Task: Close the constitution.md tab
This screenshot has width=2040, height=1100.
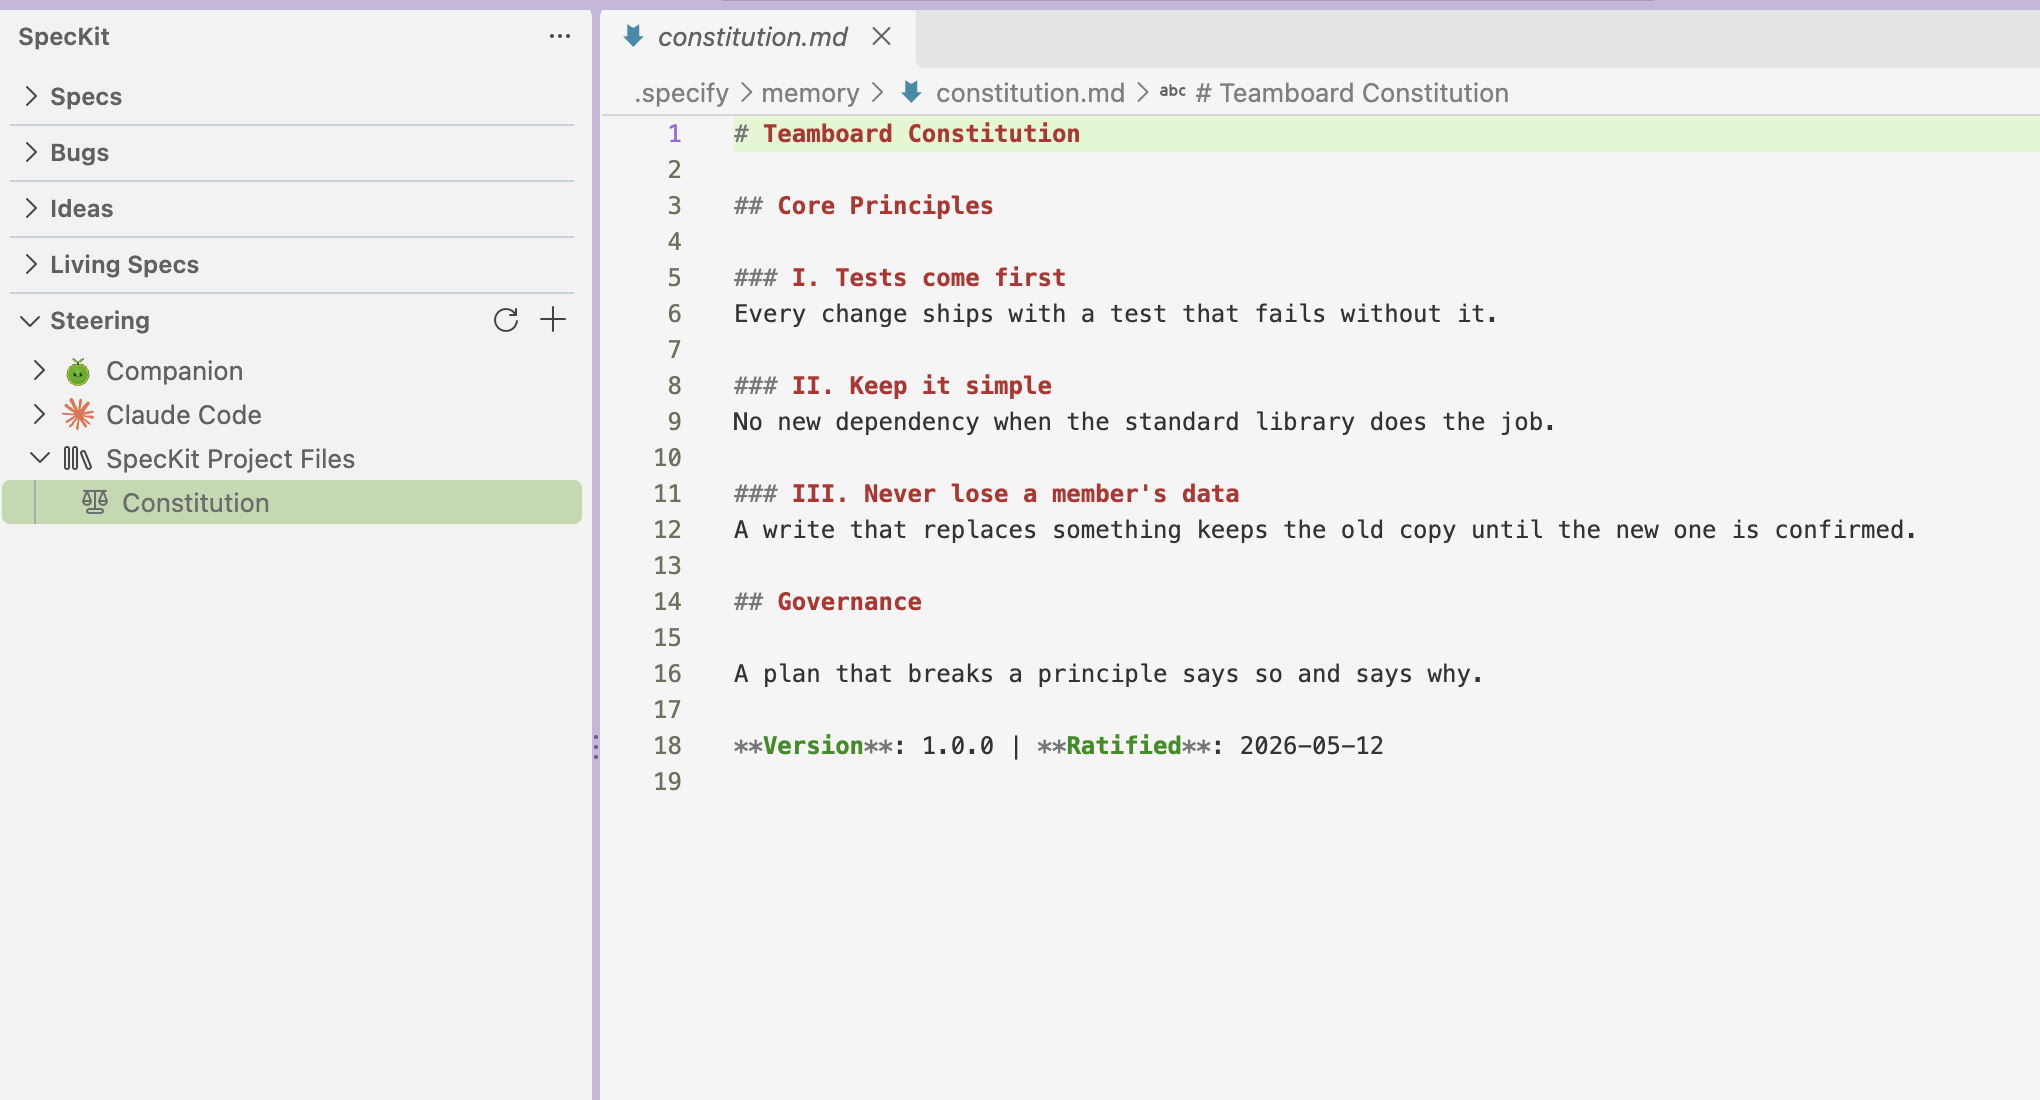Action: (x=881, y=37)
